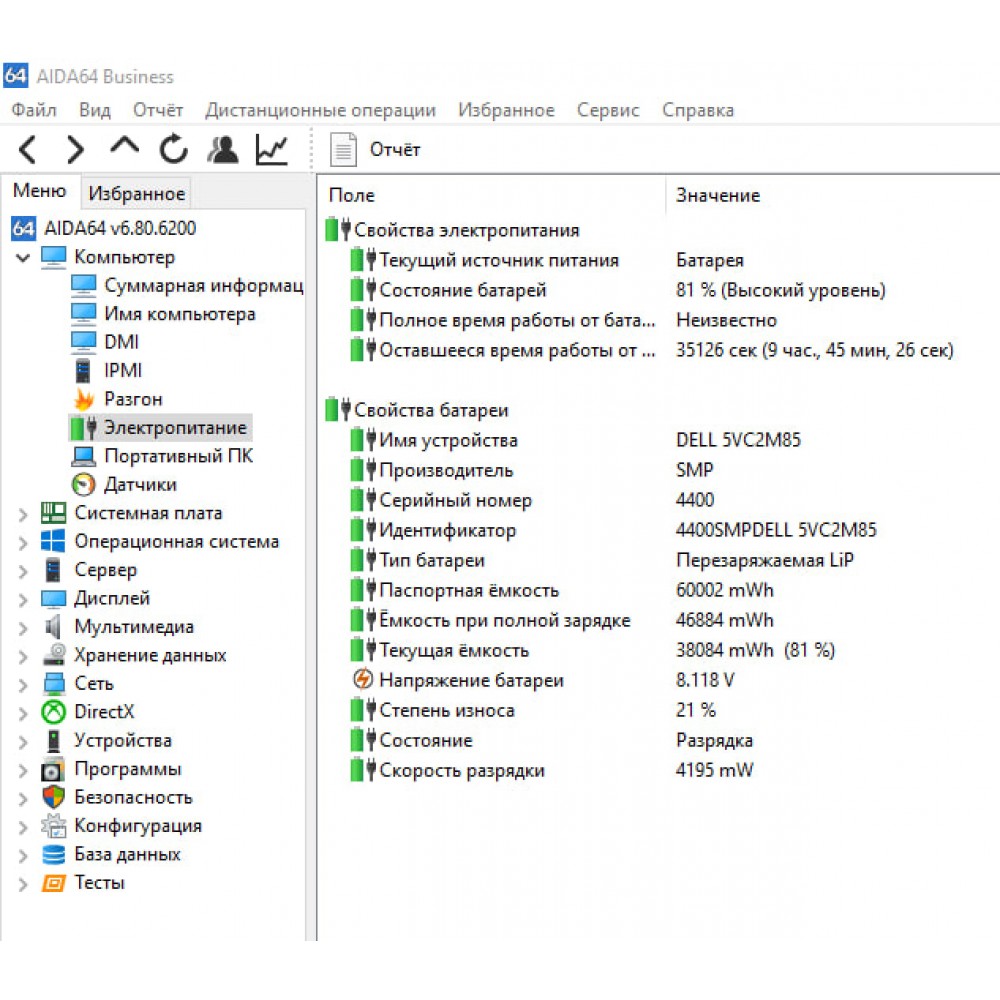Expand the Мультимедиа branch

23,628
